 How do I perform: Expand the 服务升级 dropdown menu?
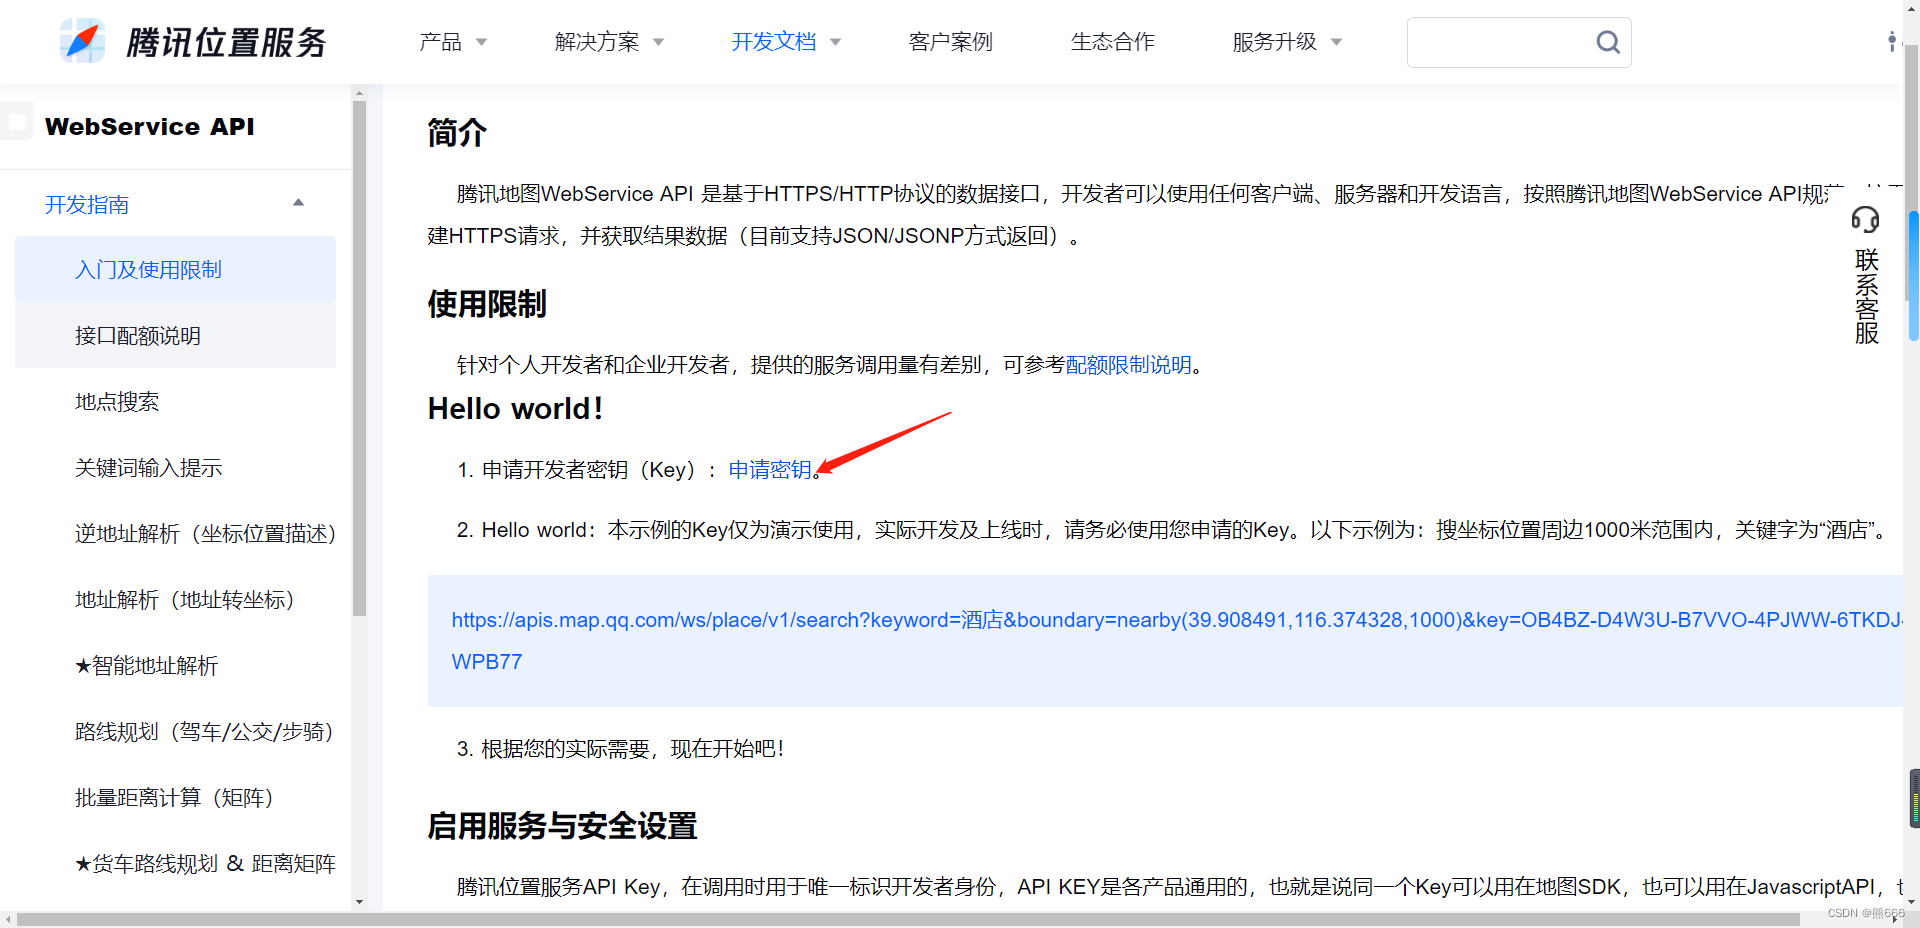coord(1287,42)
